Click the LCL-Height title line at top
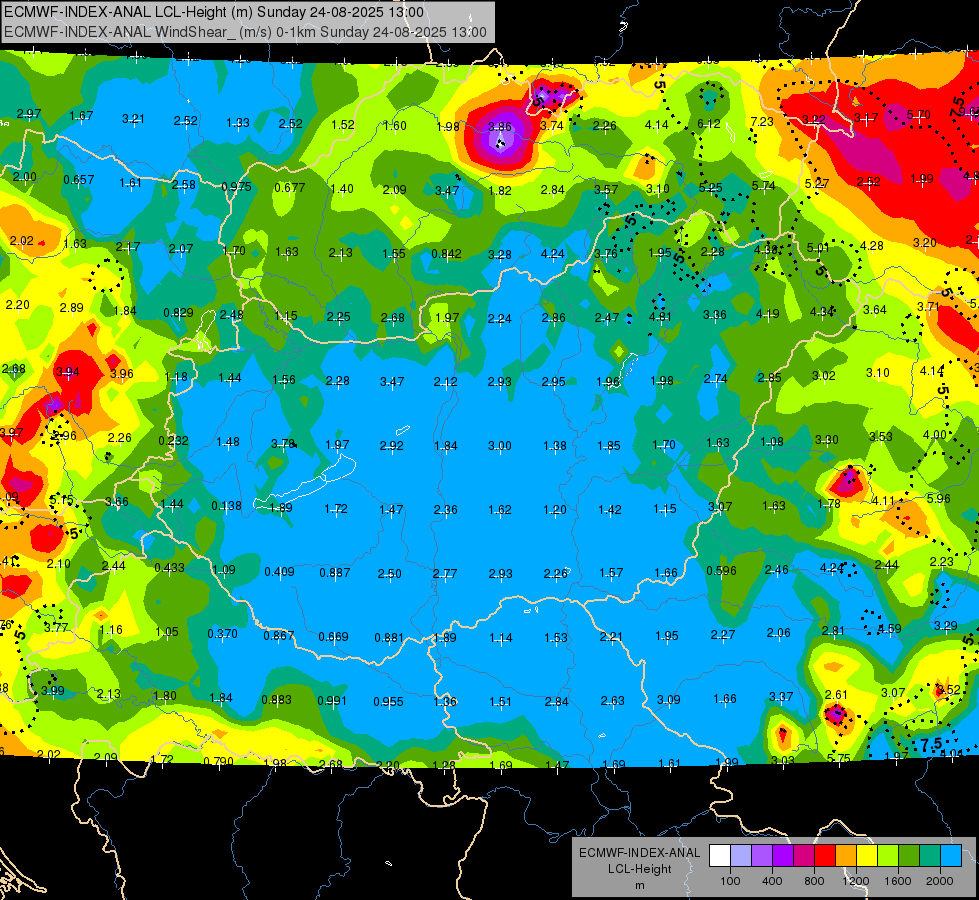Viewport: 979px width, 900px height. tap(214, 12)
